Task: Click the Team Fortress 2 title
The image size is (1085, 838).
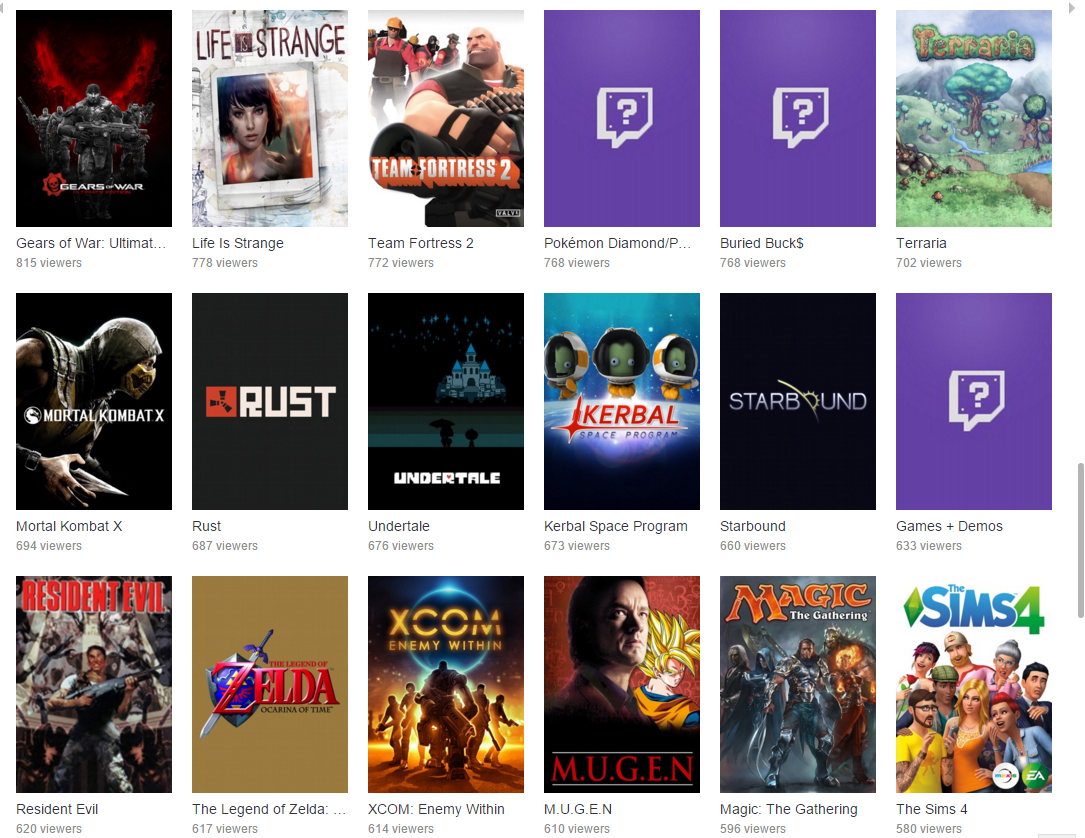Action: coord(421,243)
